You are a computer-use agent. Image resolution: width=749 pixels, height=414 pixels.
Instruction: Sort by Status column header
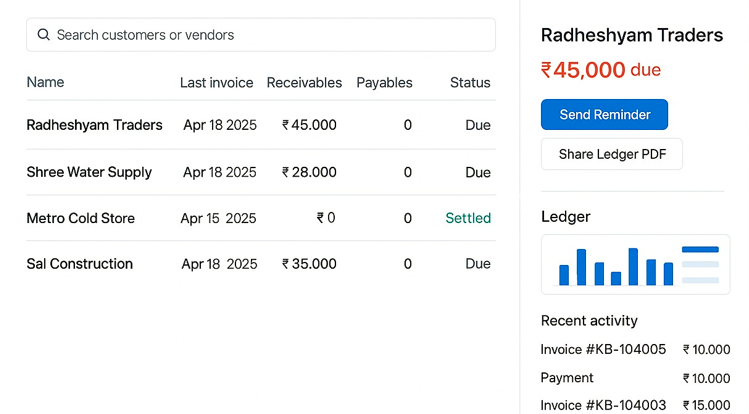470,83
